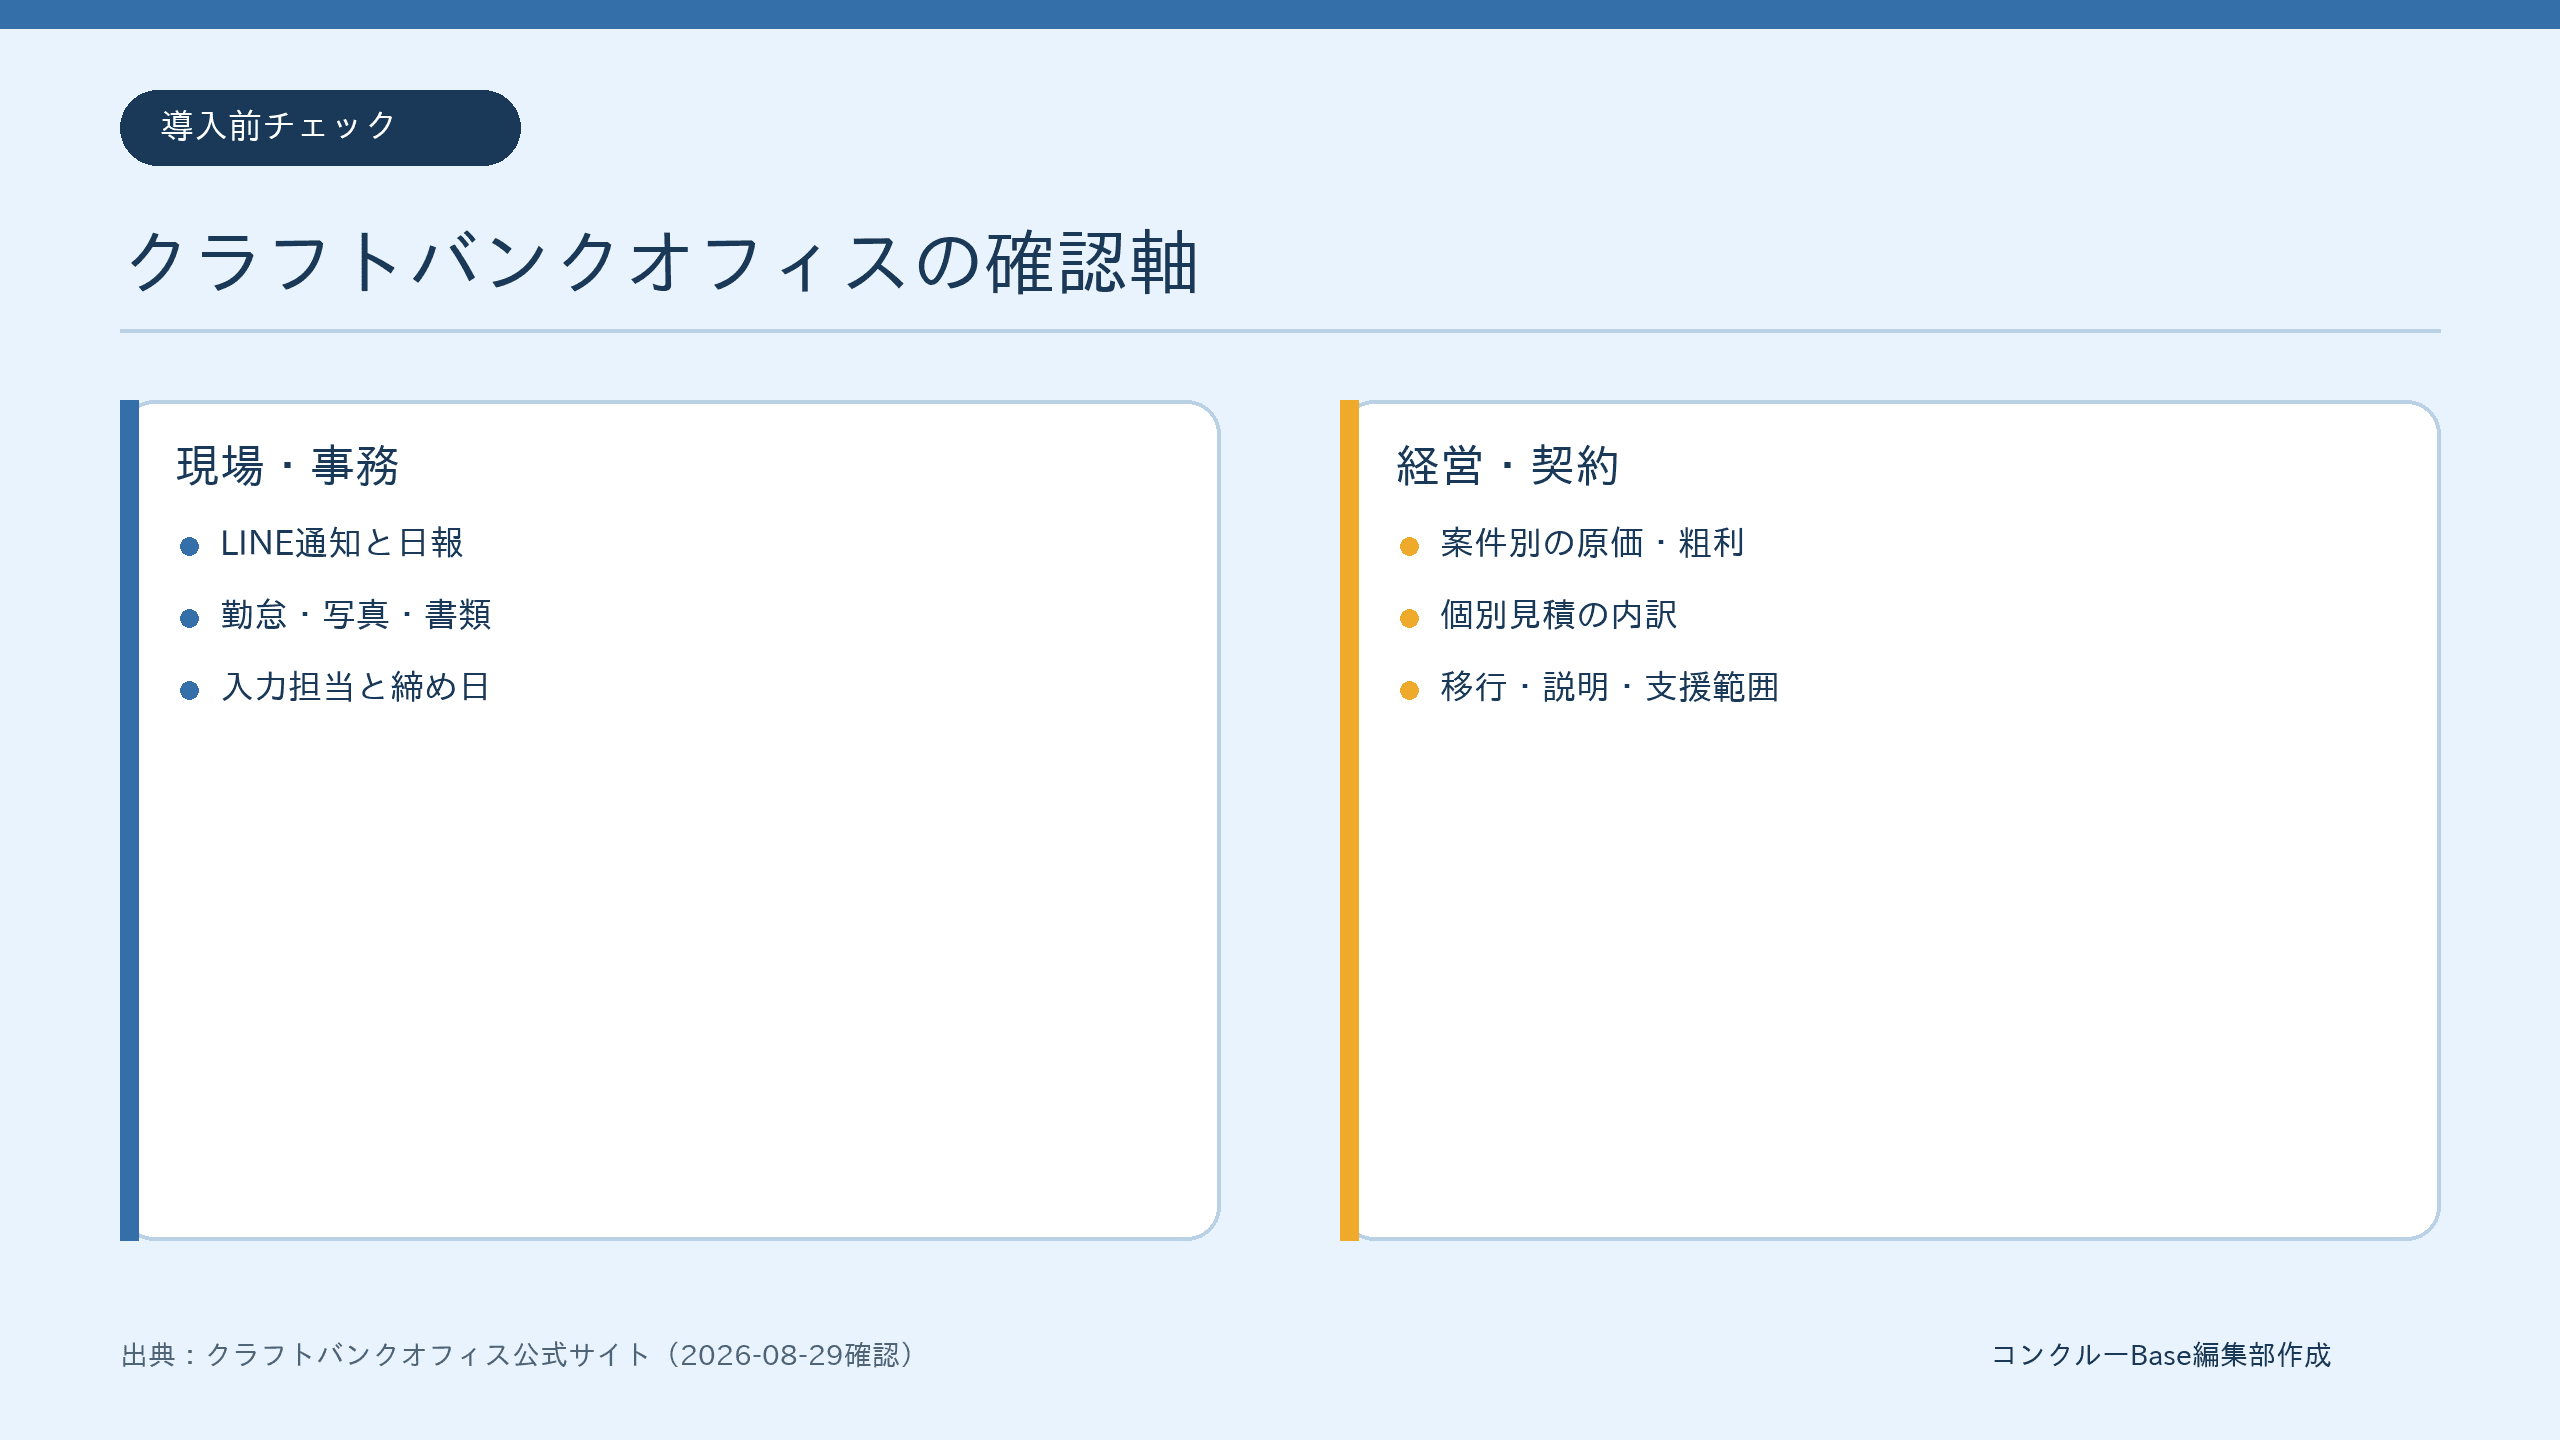Image resolution: width=2560 pixels, height=1440 pixels.
Task: Click the source note 出典：クラフトバンクオフィス公式サイト
Action: tap(519, 1355)
